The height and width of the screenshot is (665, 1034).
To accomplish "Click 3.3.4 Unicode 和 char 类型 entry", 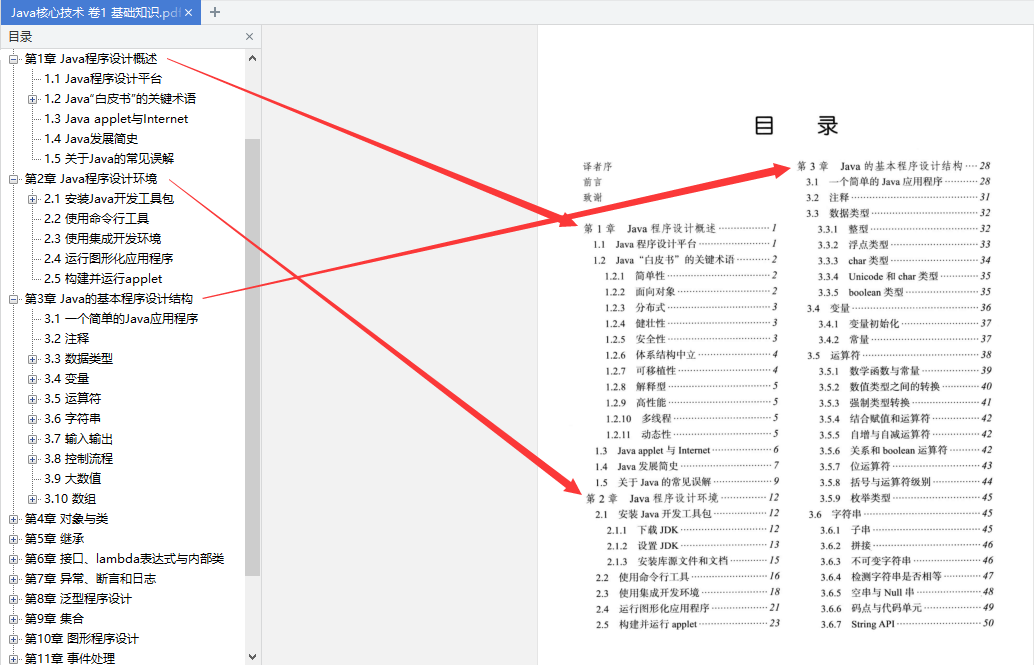I will pos(904,276).
